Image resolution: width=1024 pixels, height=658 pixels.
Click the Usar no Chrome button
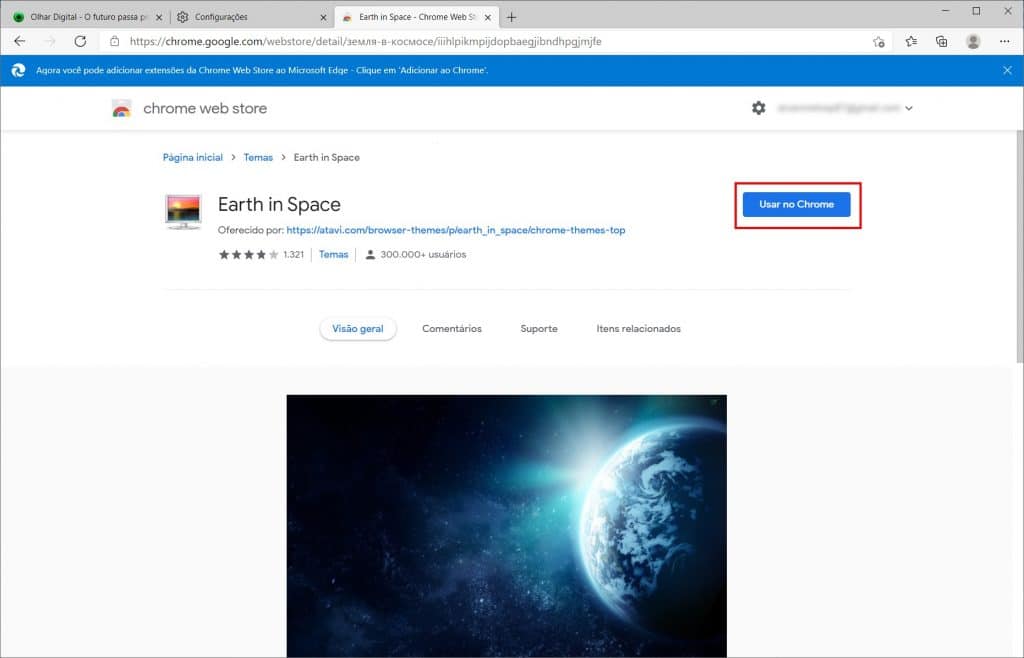tap(796, 204)
